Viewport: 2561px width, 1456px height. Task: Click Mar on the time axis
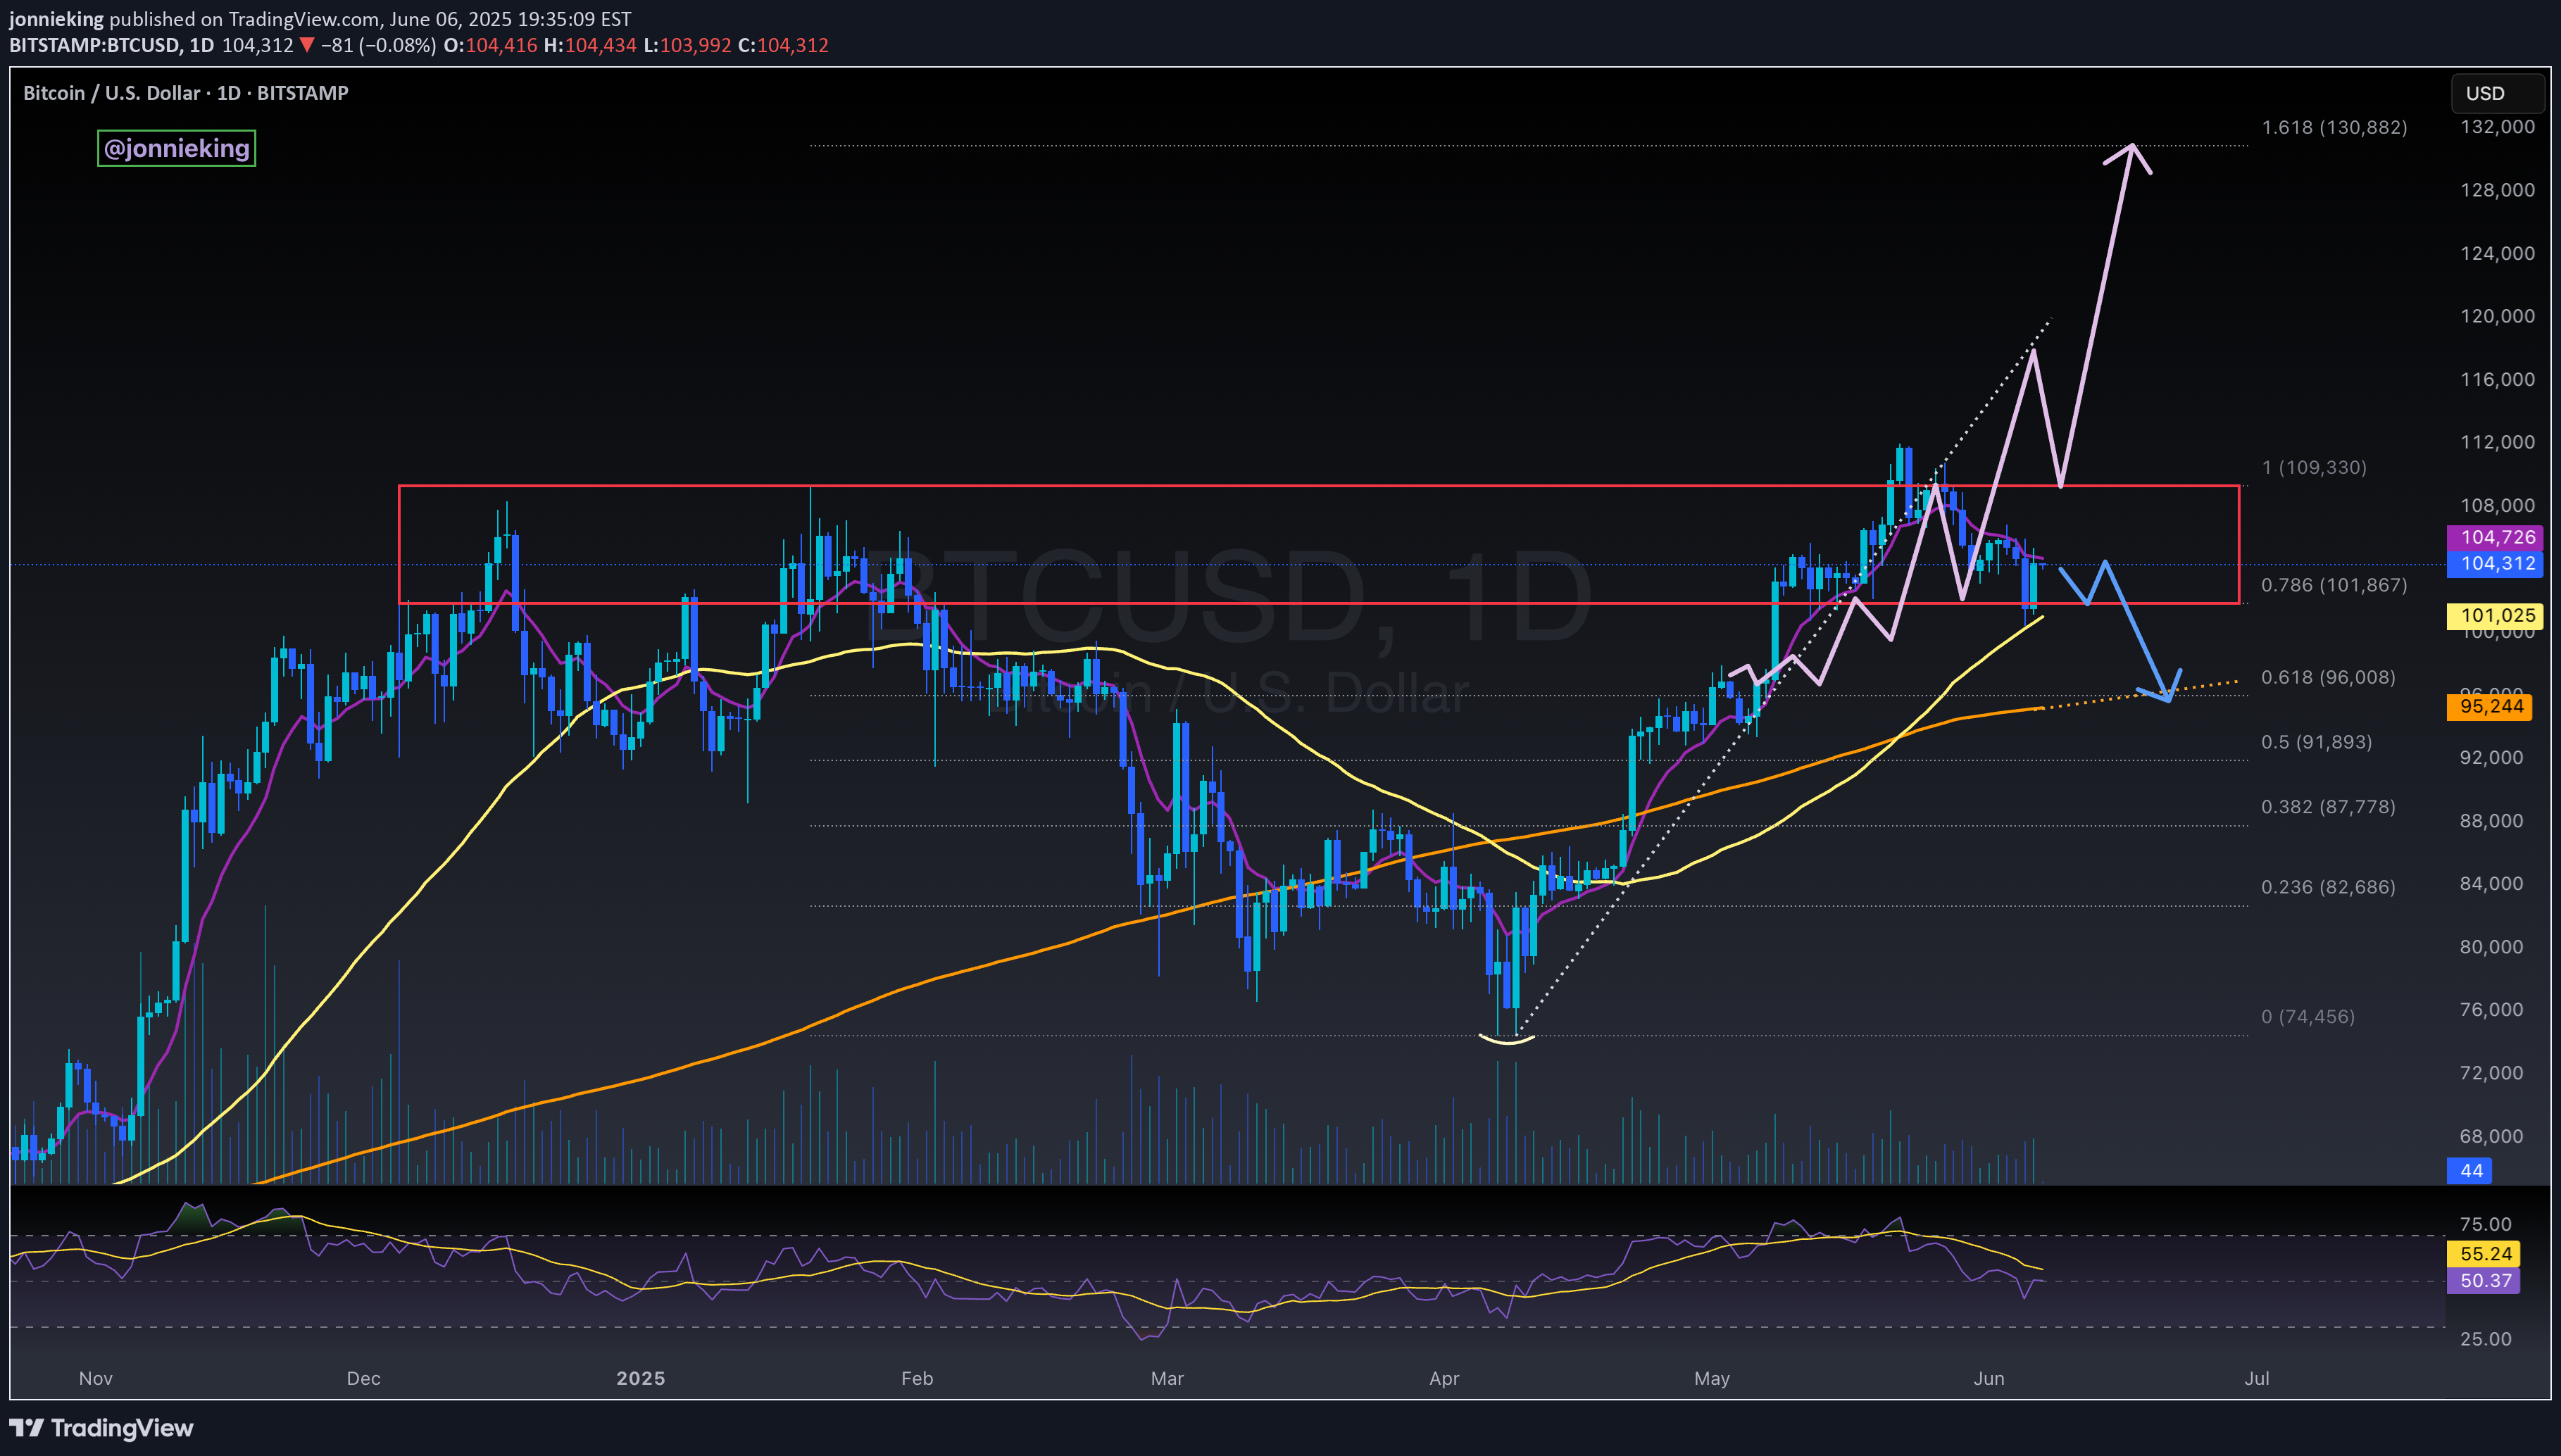tap(1167, 1378)
